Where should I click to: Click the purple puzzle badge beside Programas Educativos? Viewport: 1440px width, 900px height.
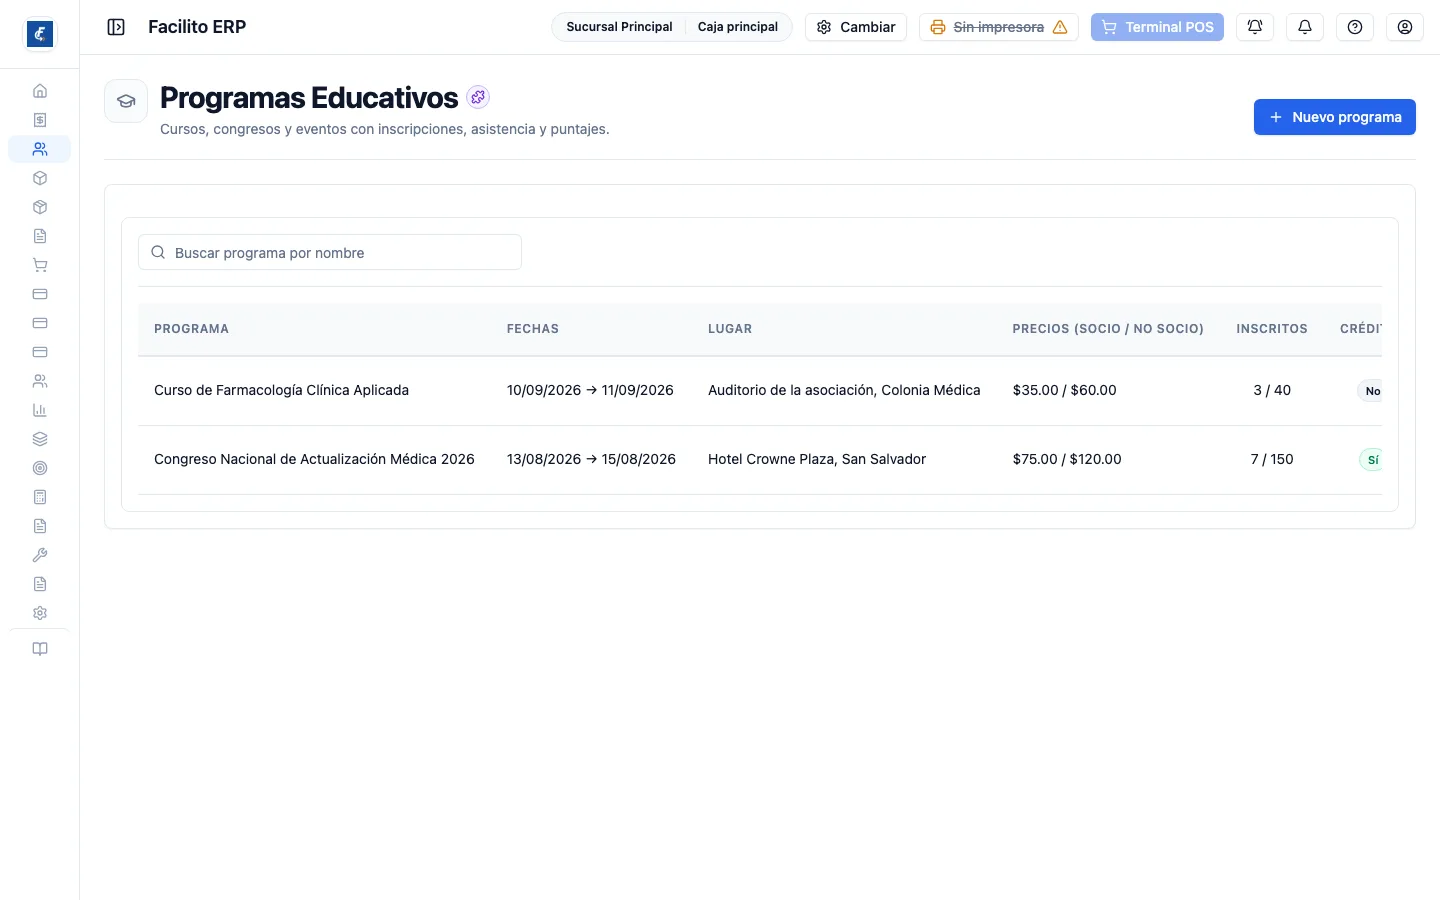(x=478, y=97)
